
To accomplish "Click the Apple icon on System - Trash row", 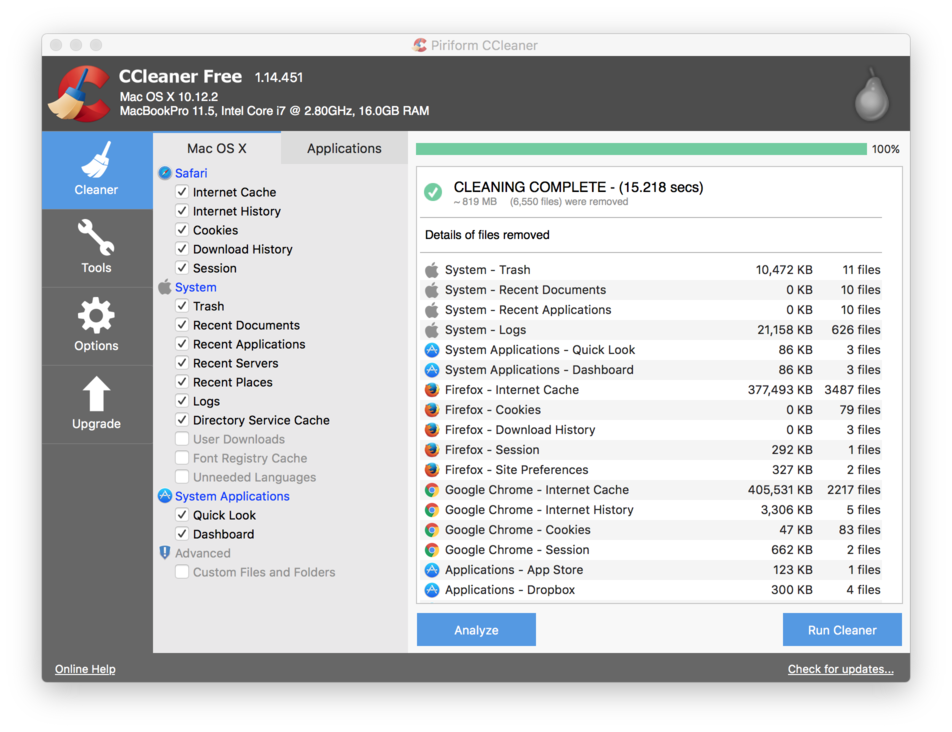I will point(432,269).
